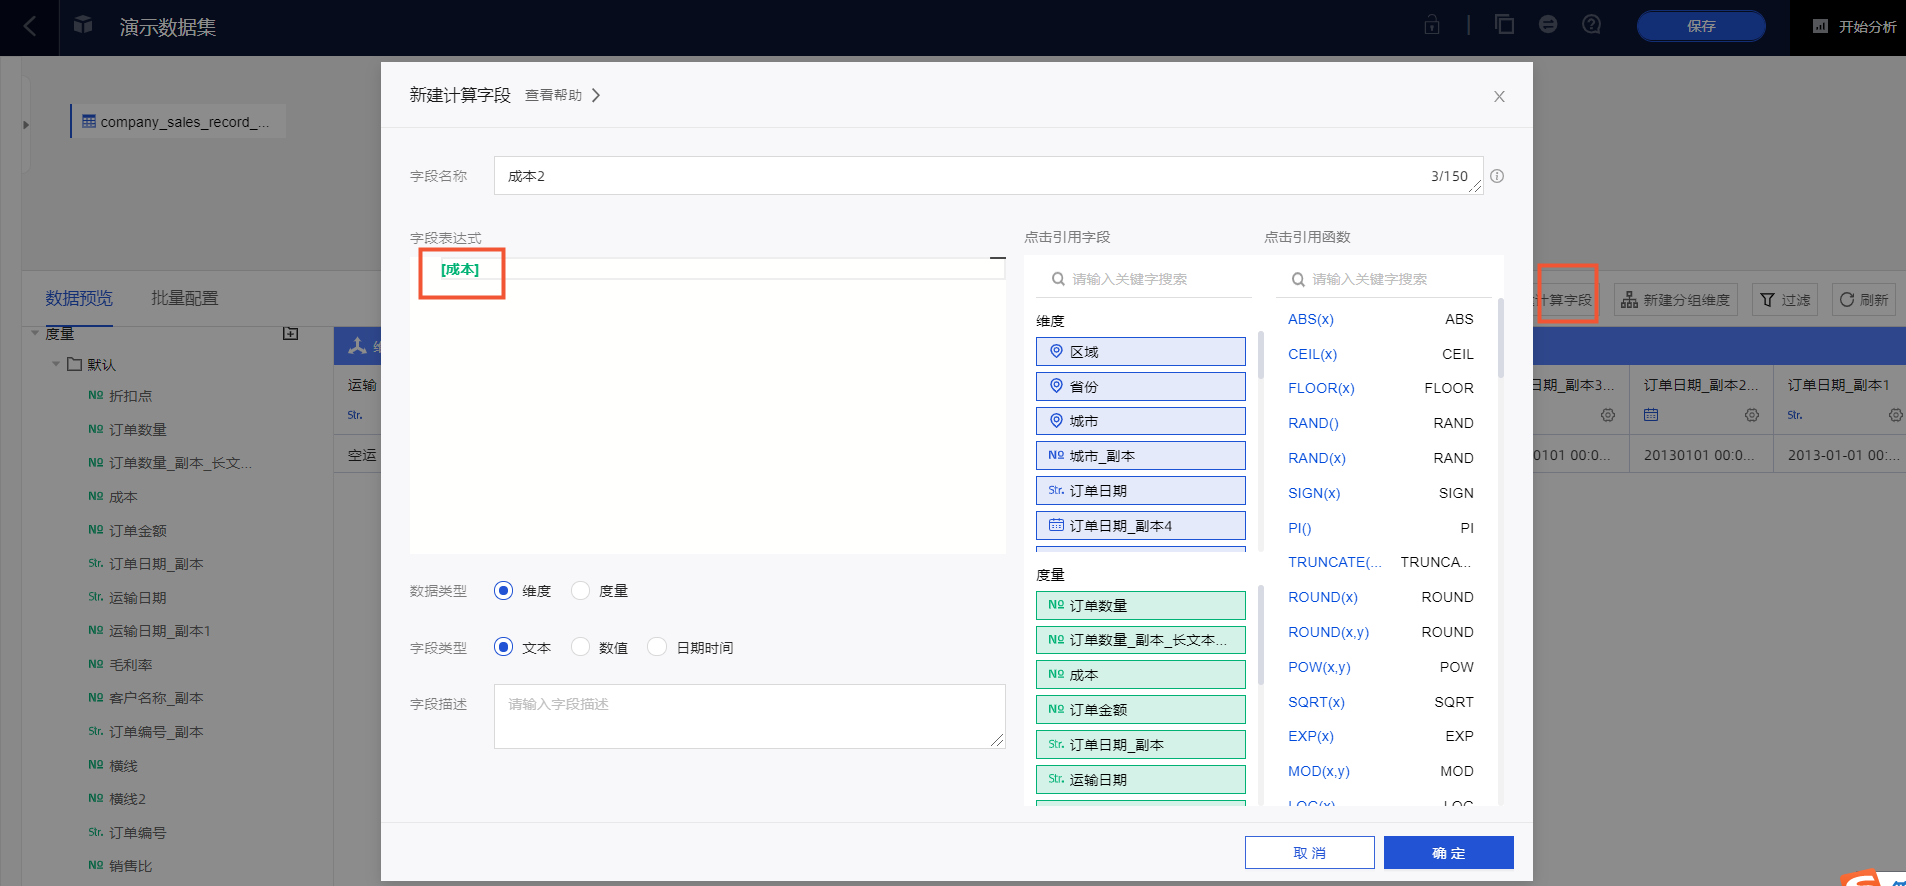The height and width of the screenshot is (886, 1906).
Task: Click the 确定 button to confirm
Action: [x=1448, y=853]
